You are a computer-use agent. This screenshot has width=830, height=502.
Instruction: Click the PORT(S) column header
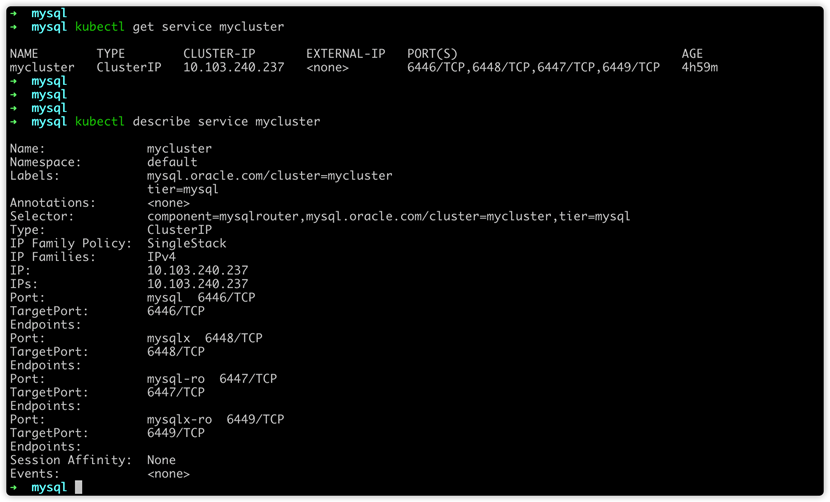click(x=432, y=54)
